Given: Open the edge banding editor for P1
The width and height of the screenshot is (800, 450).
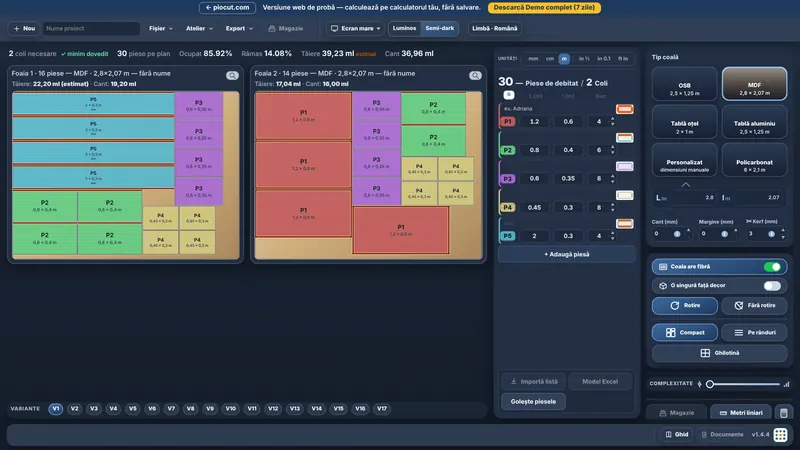Looking at the screenshot, I should [624, 109].
